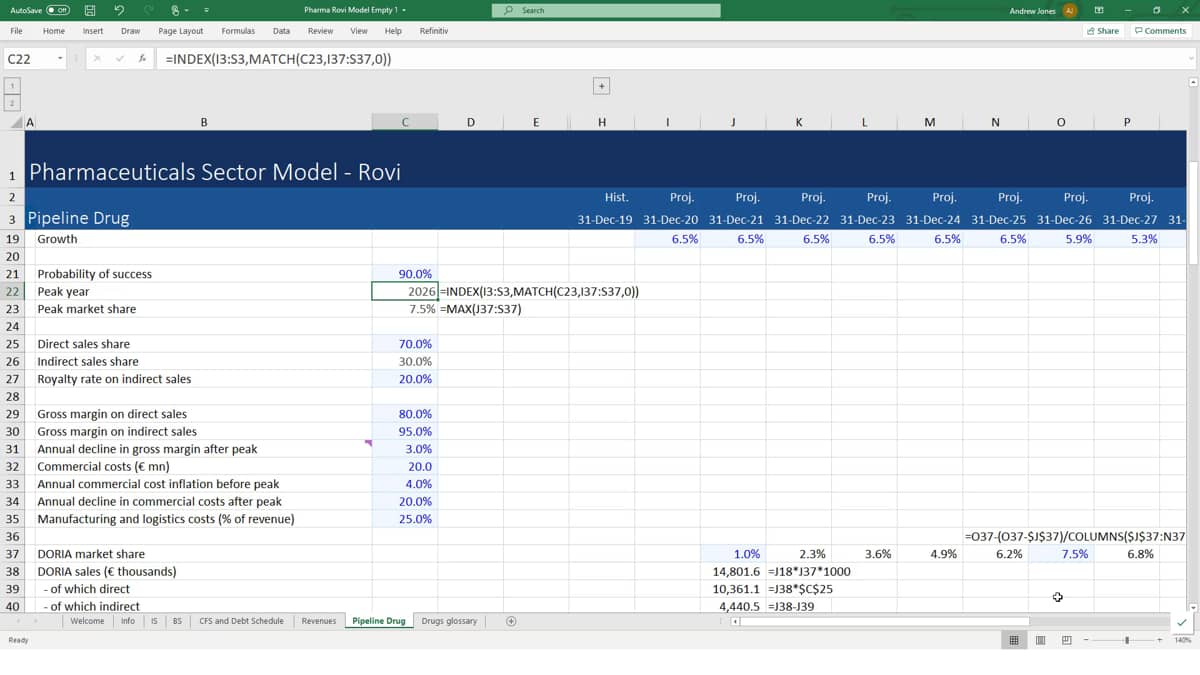Open the Revenues sheet tab
The height and width of the screenshot is (675, 1200).
click(319, 621)
